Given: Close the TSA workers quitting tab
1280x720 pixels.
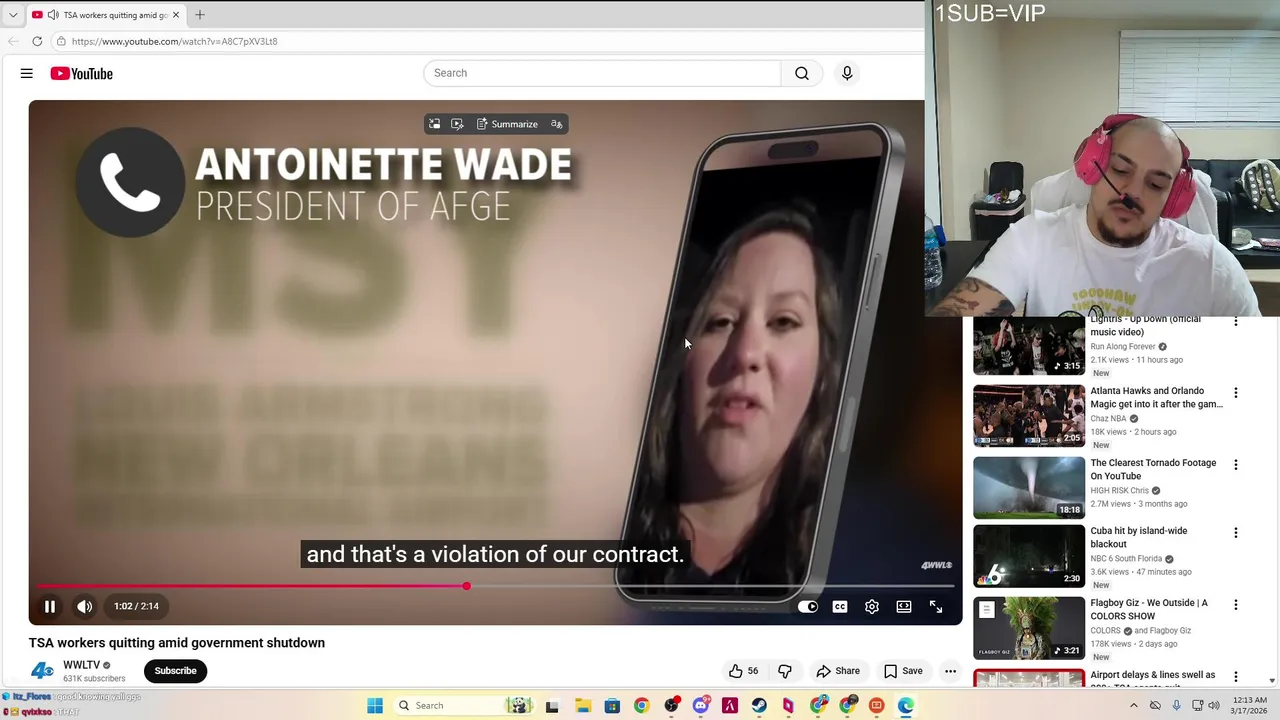Looking at the screenshot, I should click(175, 15).
